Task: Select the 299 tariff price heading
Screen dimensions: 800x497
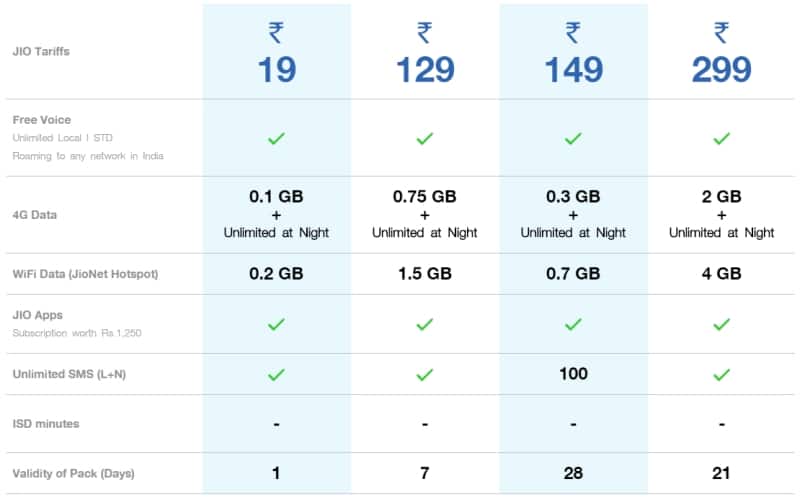Action: pyautogui.click(x=721, y=69)
